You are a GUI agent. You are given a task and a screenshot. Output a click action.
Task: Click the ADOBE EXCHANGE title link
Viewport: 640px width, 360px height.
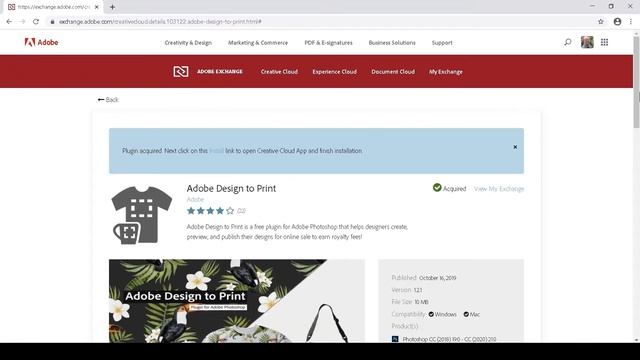[x=220, y=71]
